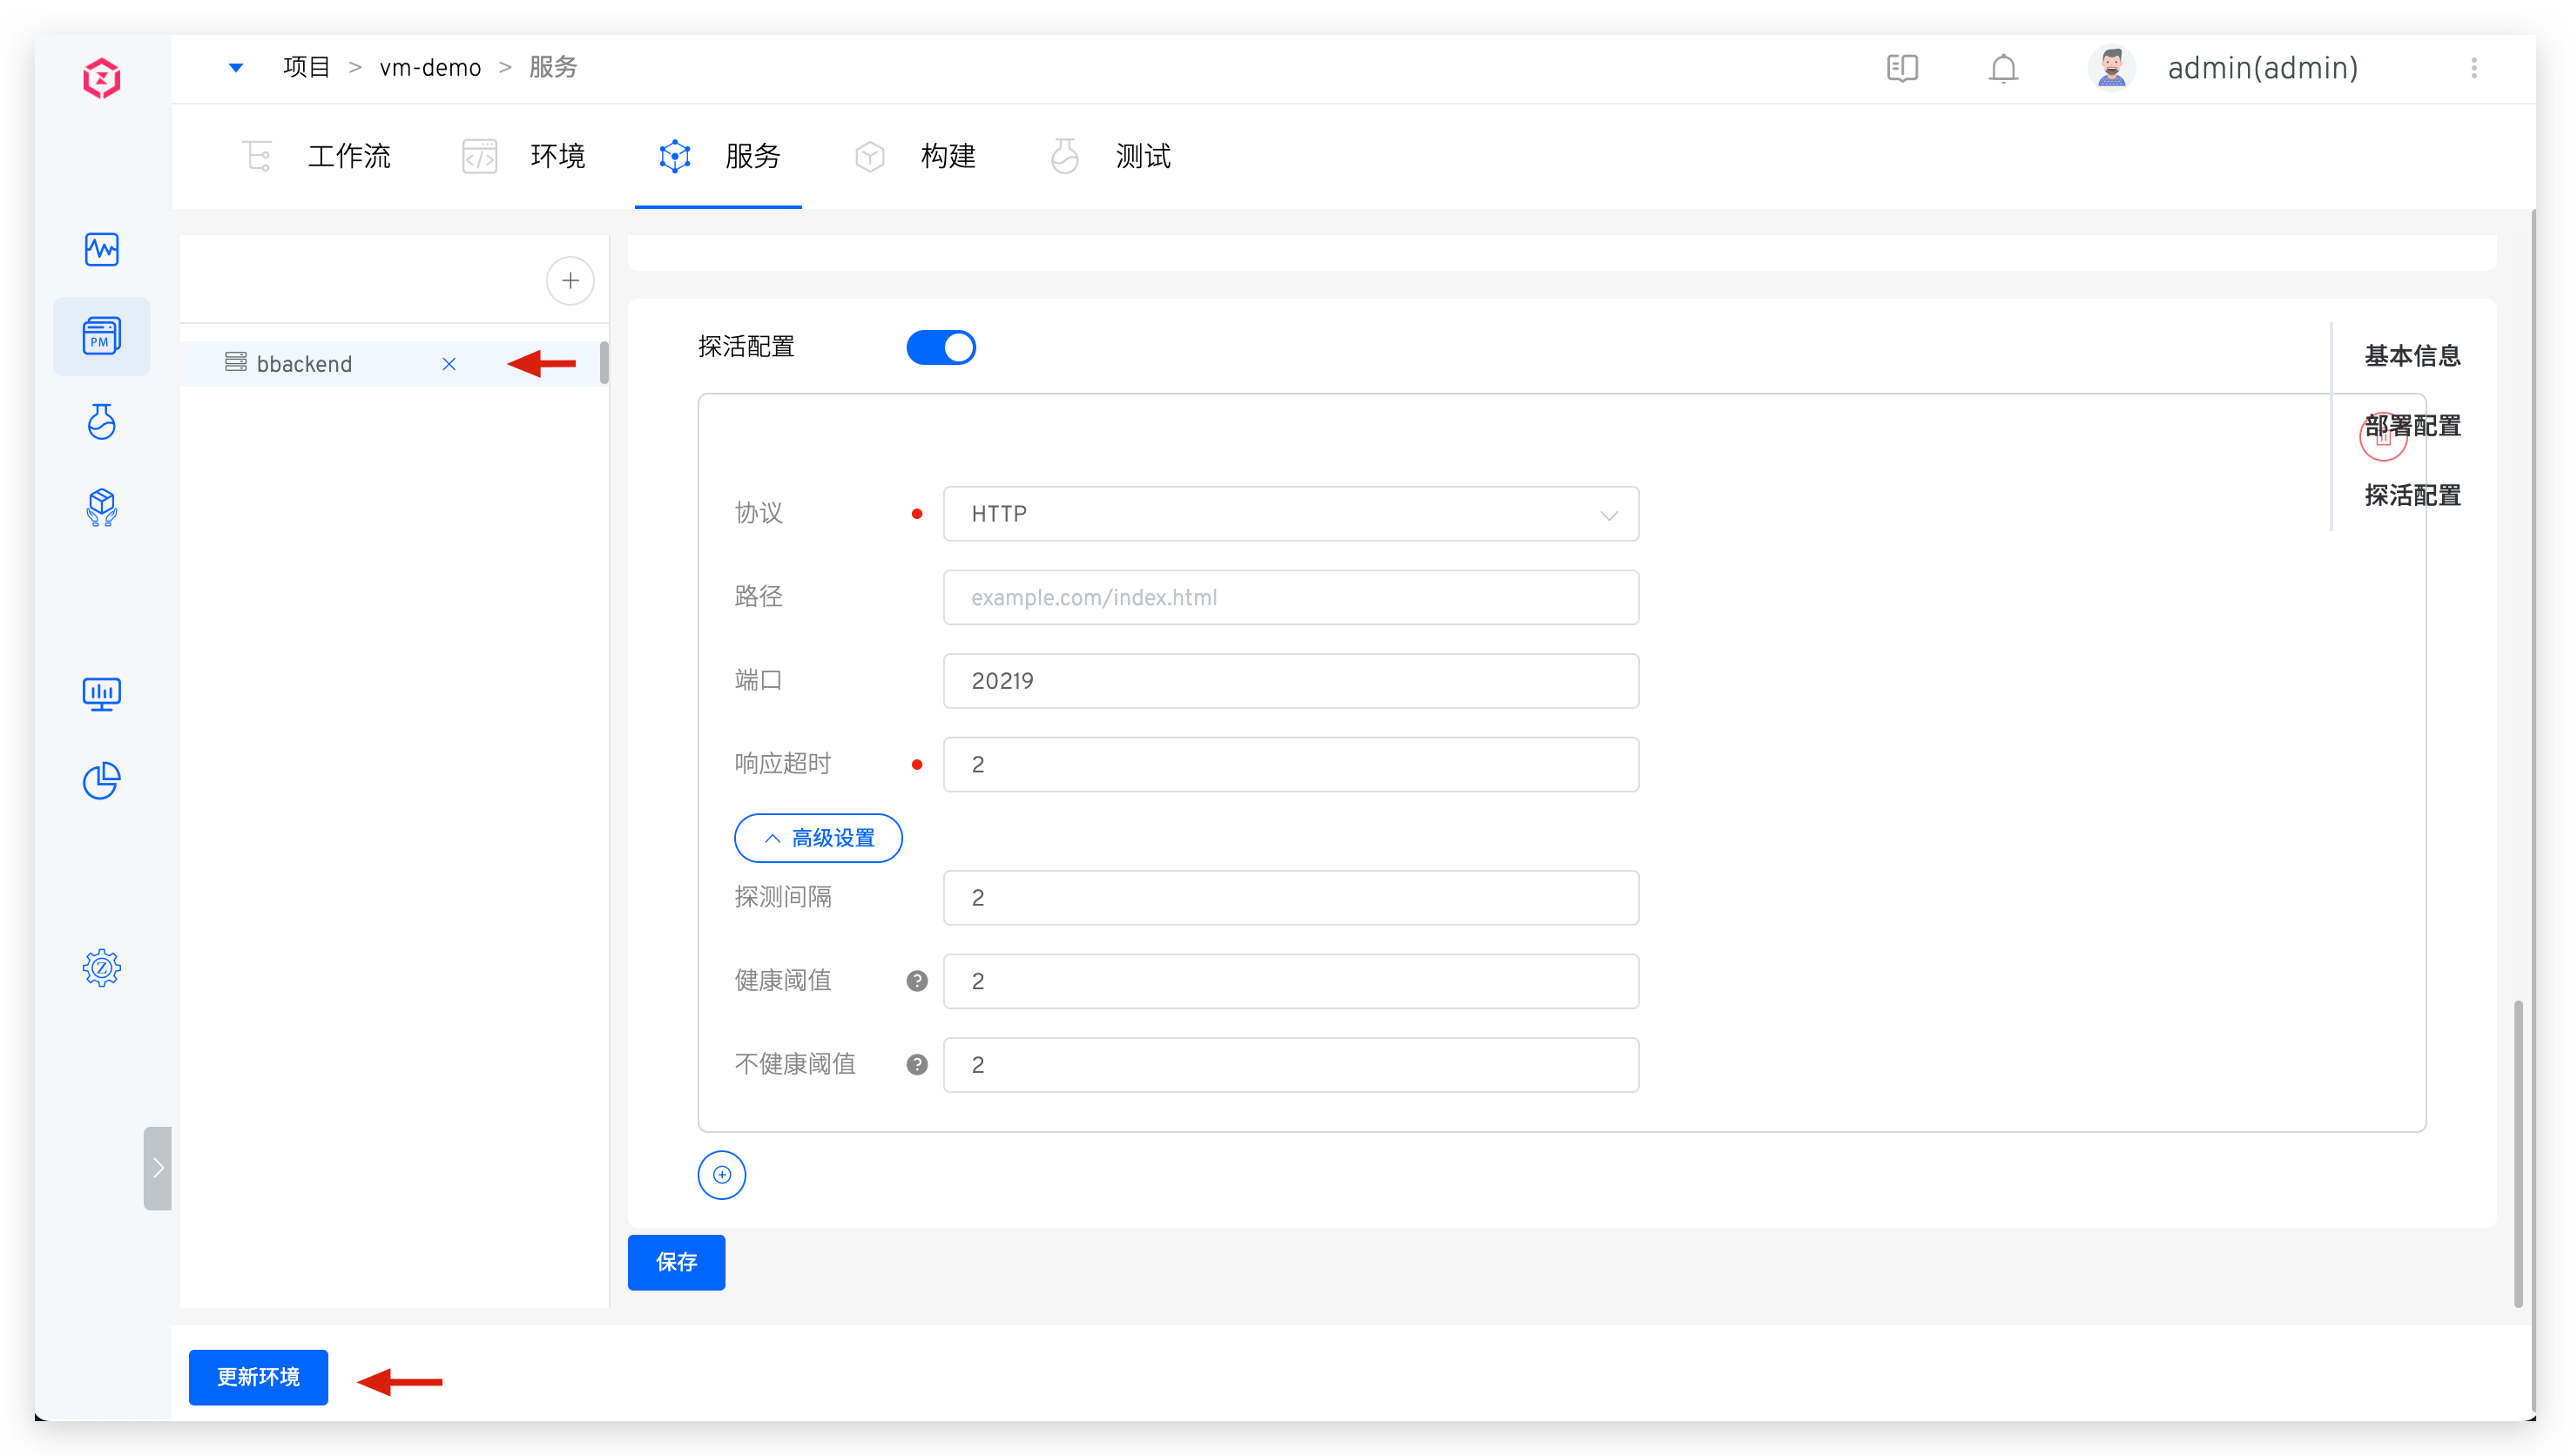Open the data dashboard monitor icon
This screenshot has width=2571, height=1456.
coord(102,693)
